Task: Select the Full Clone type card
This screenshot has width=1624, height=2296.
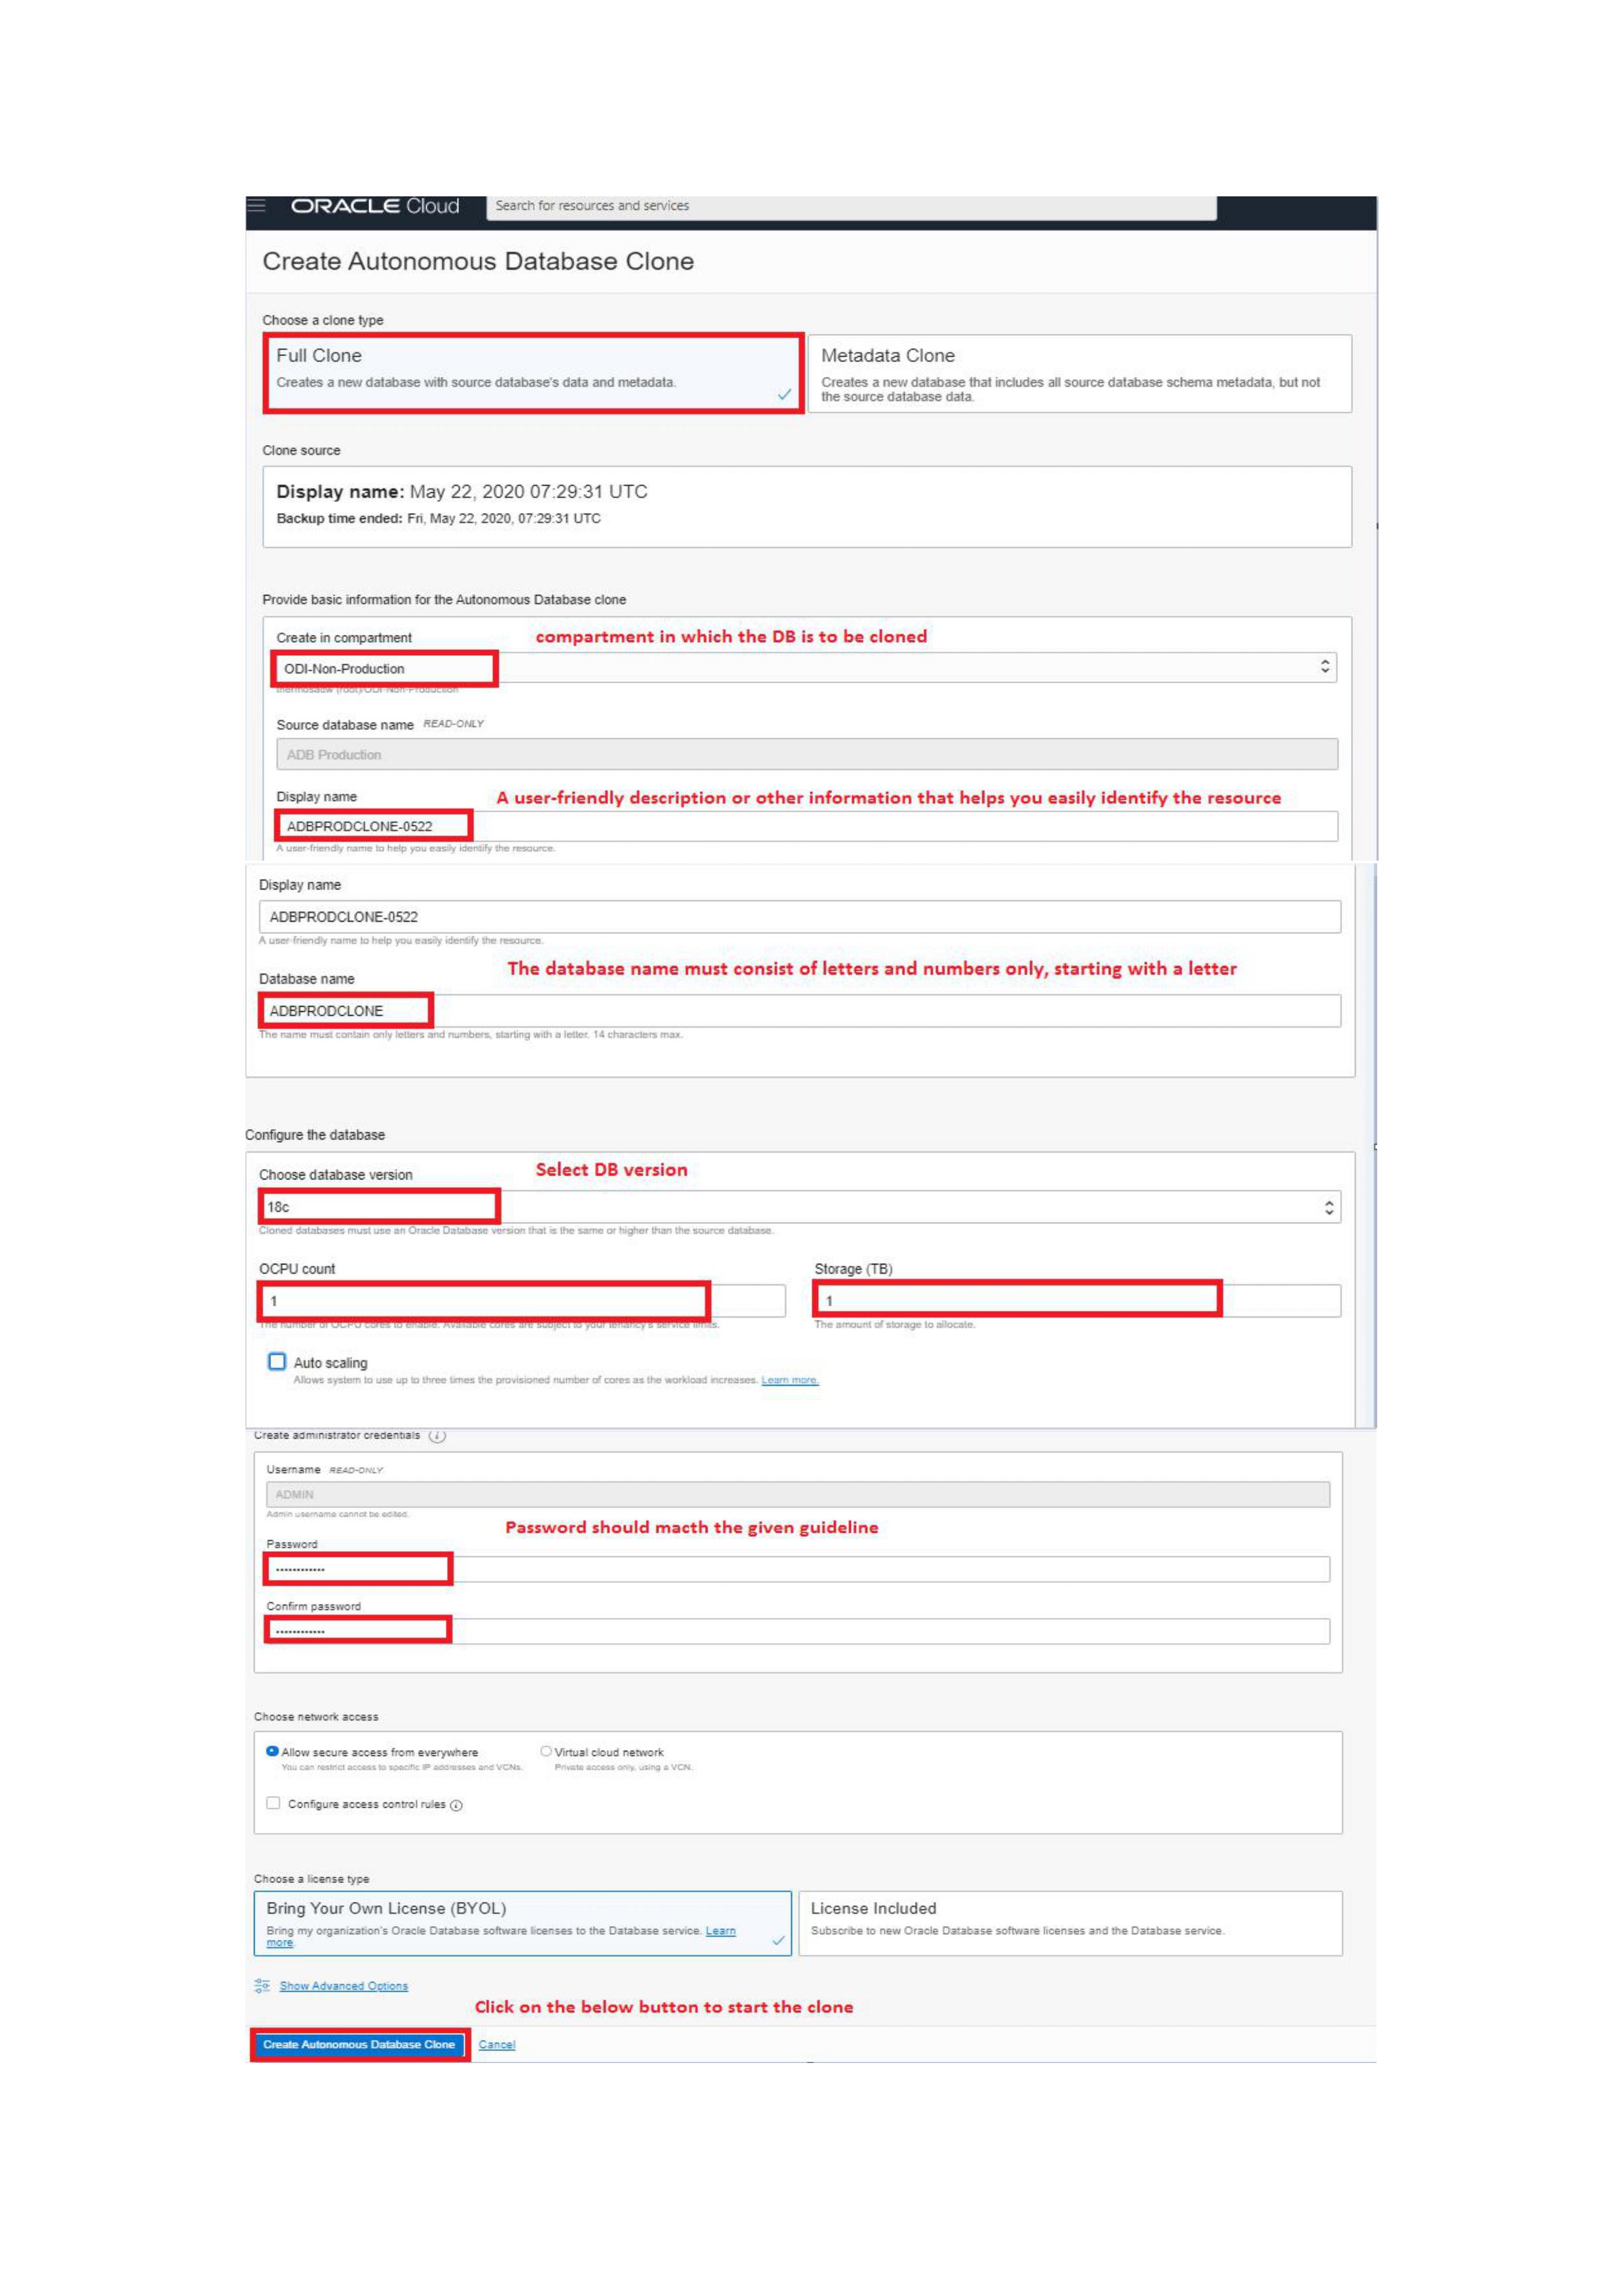Action: pos(534,373)
